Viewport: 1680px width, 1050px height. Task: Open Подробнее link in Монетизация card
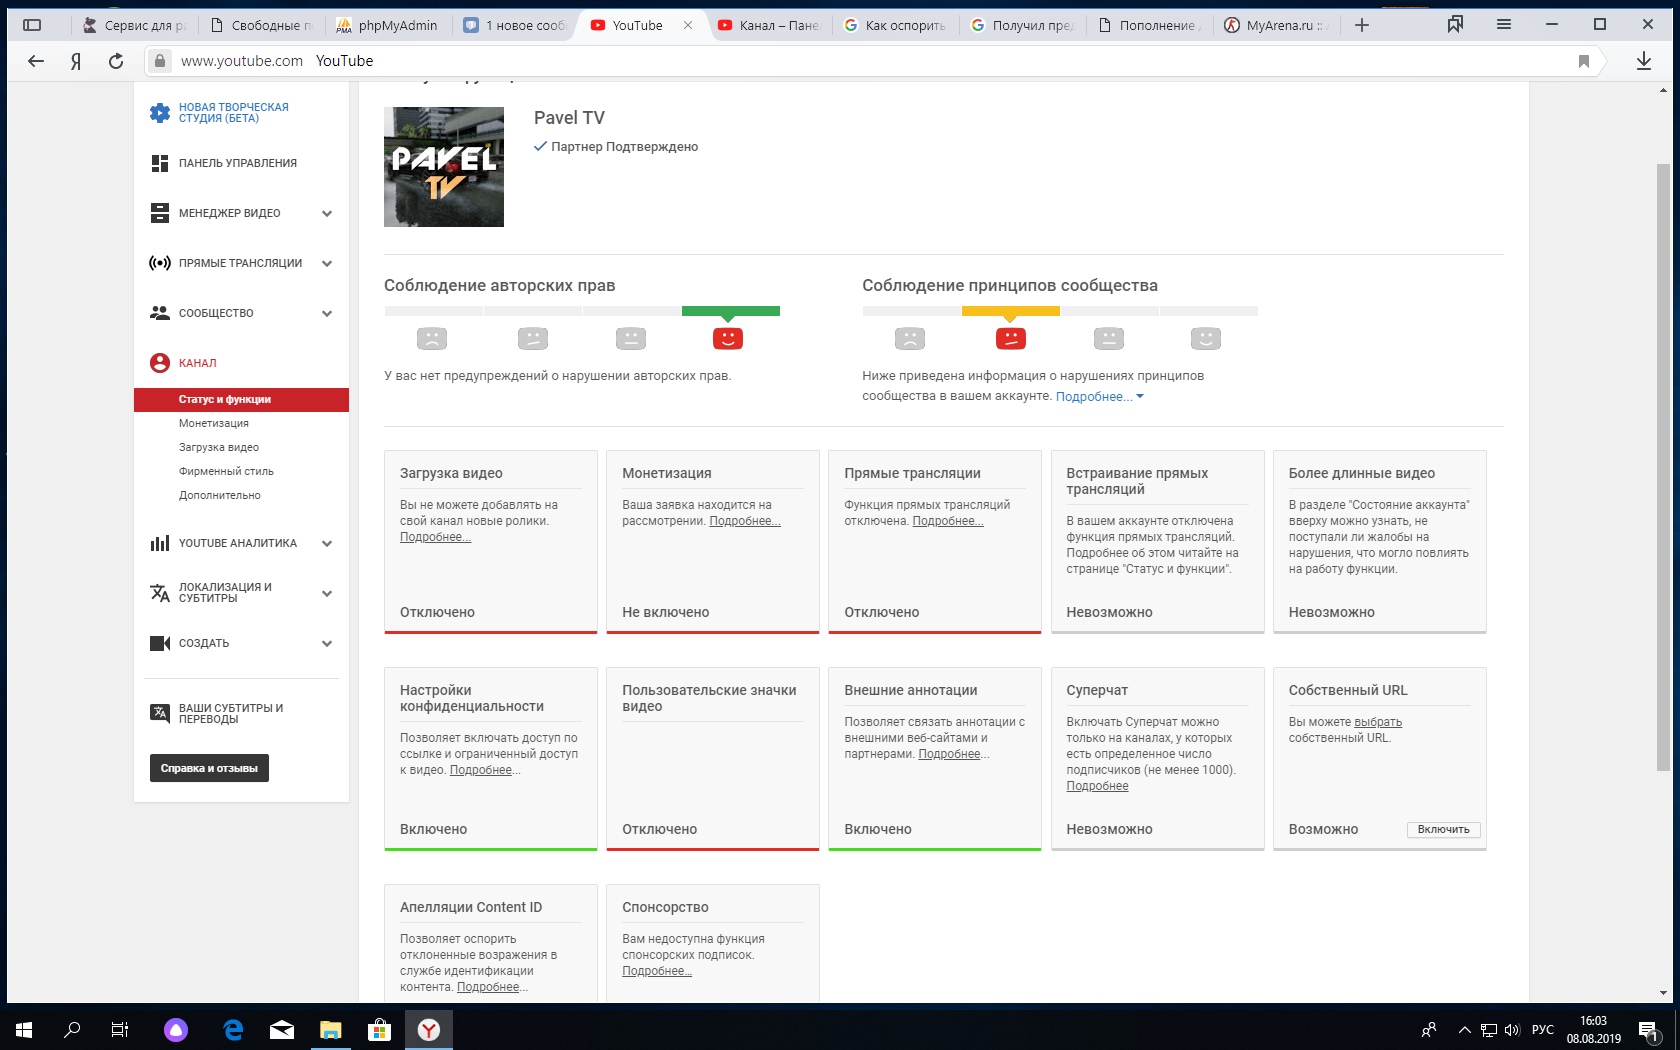745,521
